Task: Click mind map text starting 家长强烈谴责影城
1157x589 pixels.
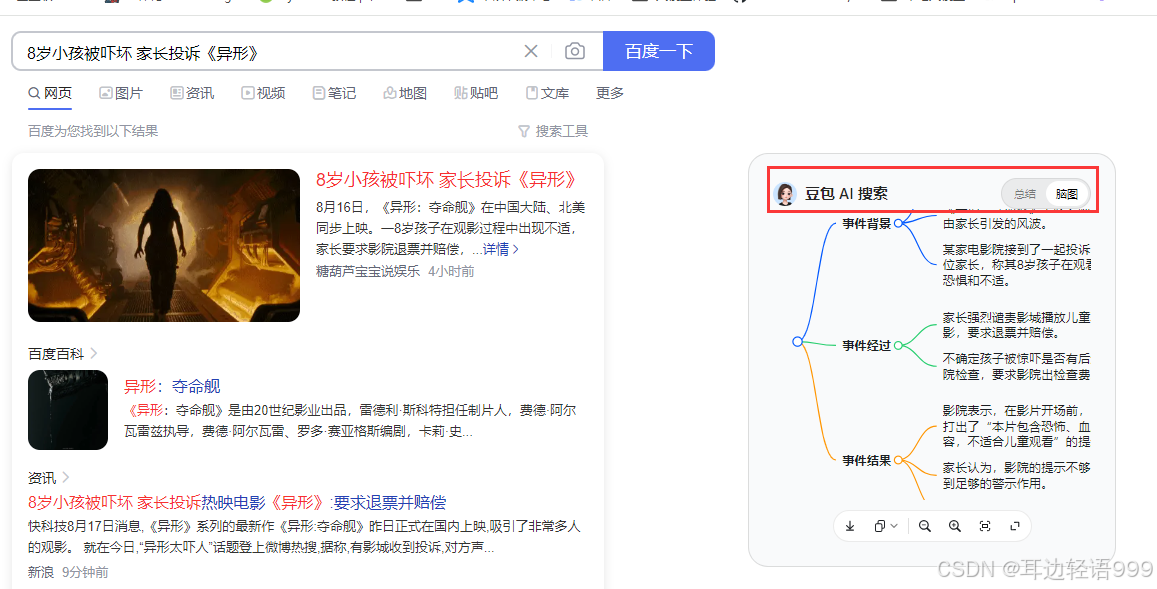Action: click(x=1017, y=325)
